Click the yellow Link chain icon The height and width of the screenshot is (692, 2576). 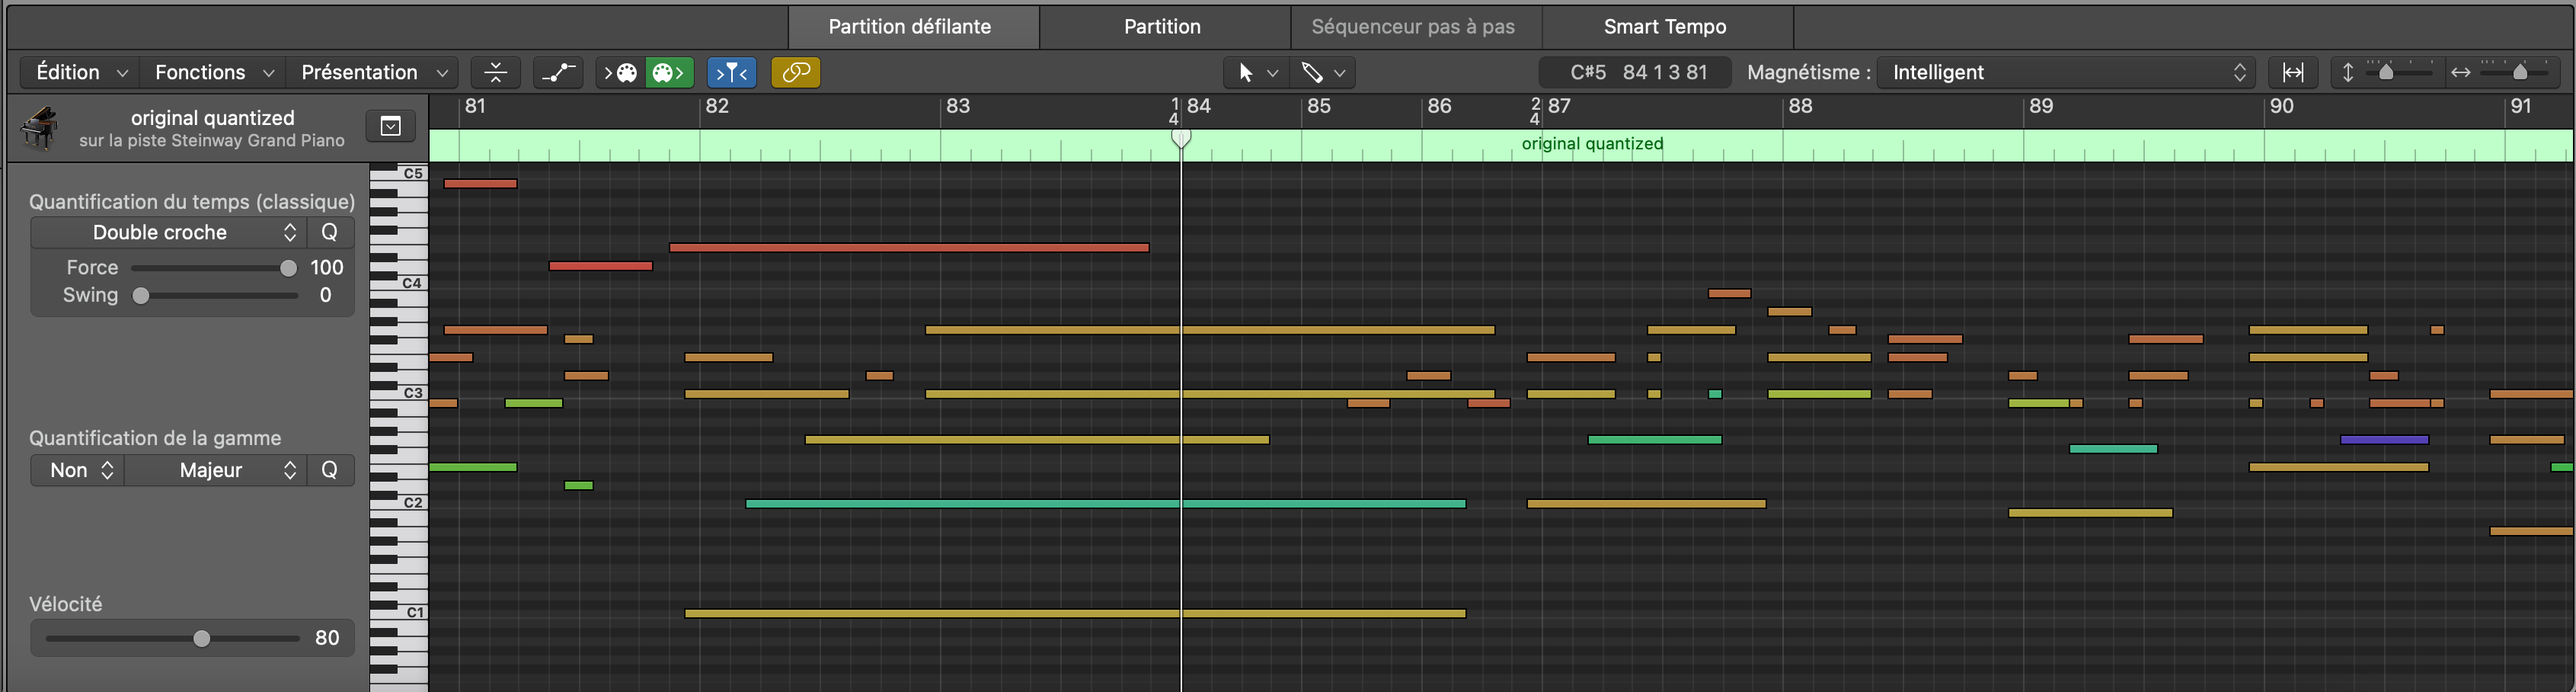coord(795,72)
